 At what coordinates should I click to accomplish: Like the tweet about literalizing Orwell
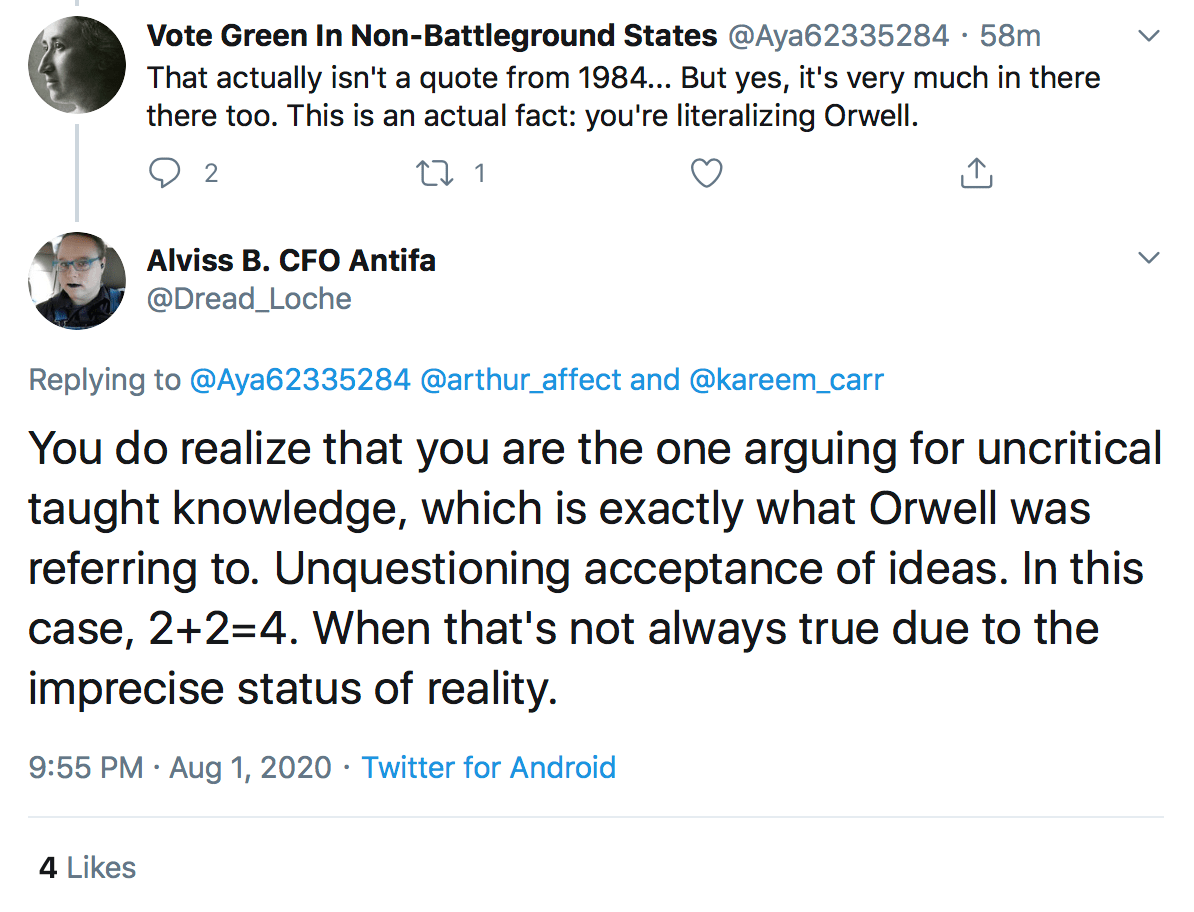pyautogui.click(x=707, y=174)
